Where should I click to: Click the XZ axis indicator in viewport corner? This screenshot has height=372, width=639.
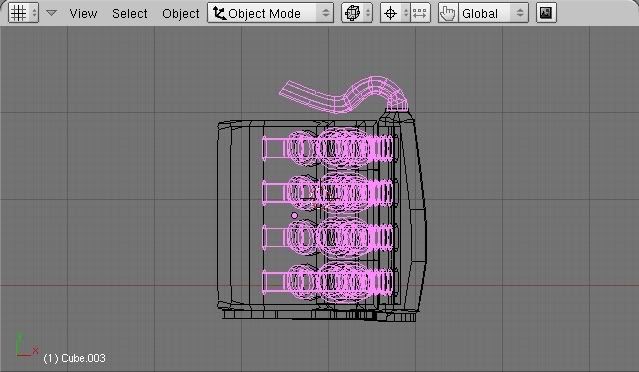click(26, 346)
